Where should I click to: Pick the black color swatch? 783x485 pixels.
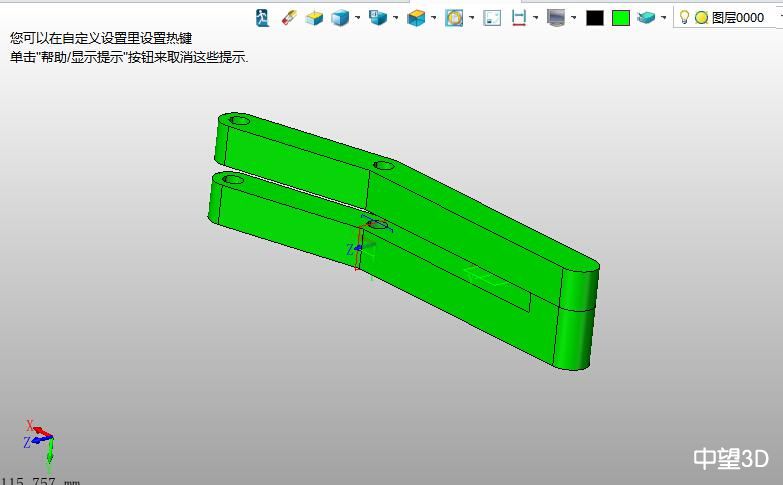tap(595, 17)
